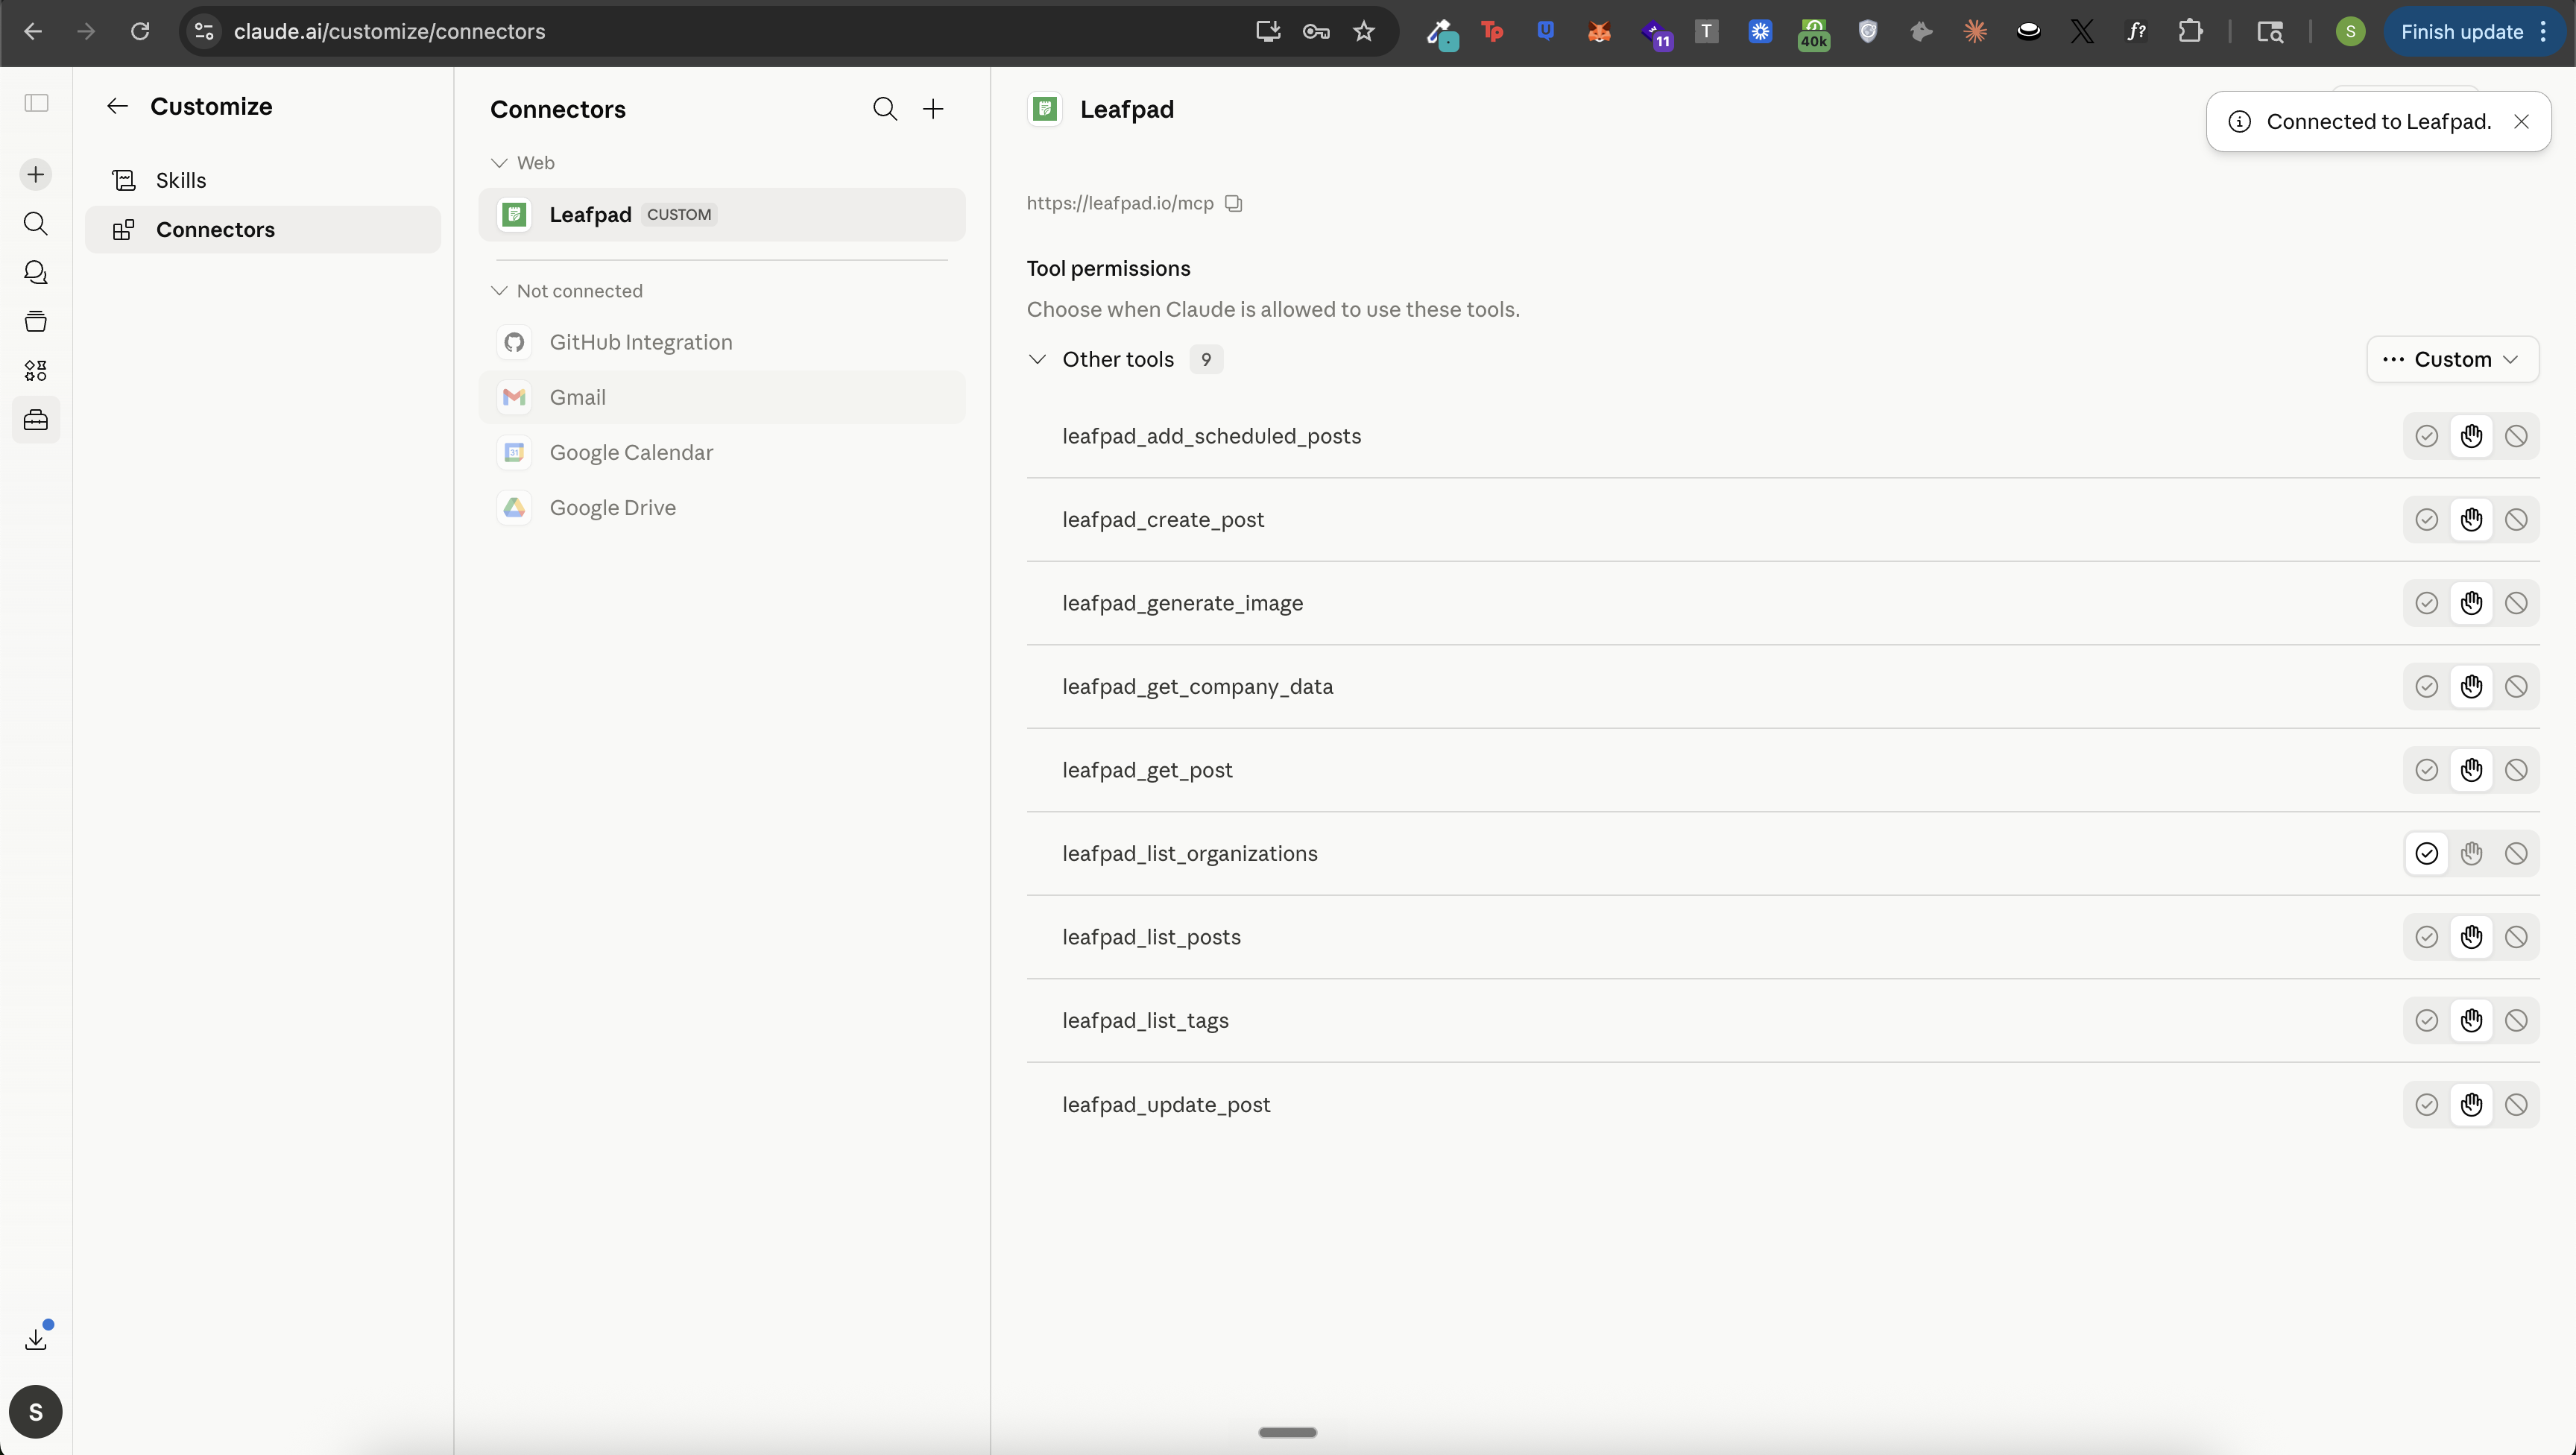Dismiss the Connected to Leafpad toast
This screenshot has height=1455, width=2576.
coord(2521,122)
